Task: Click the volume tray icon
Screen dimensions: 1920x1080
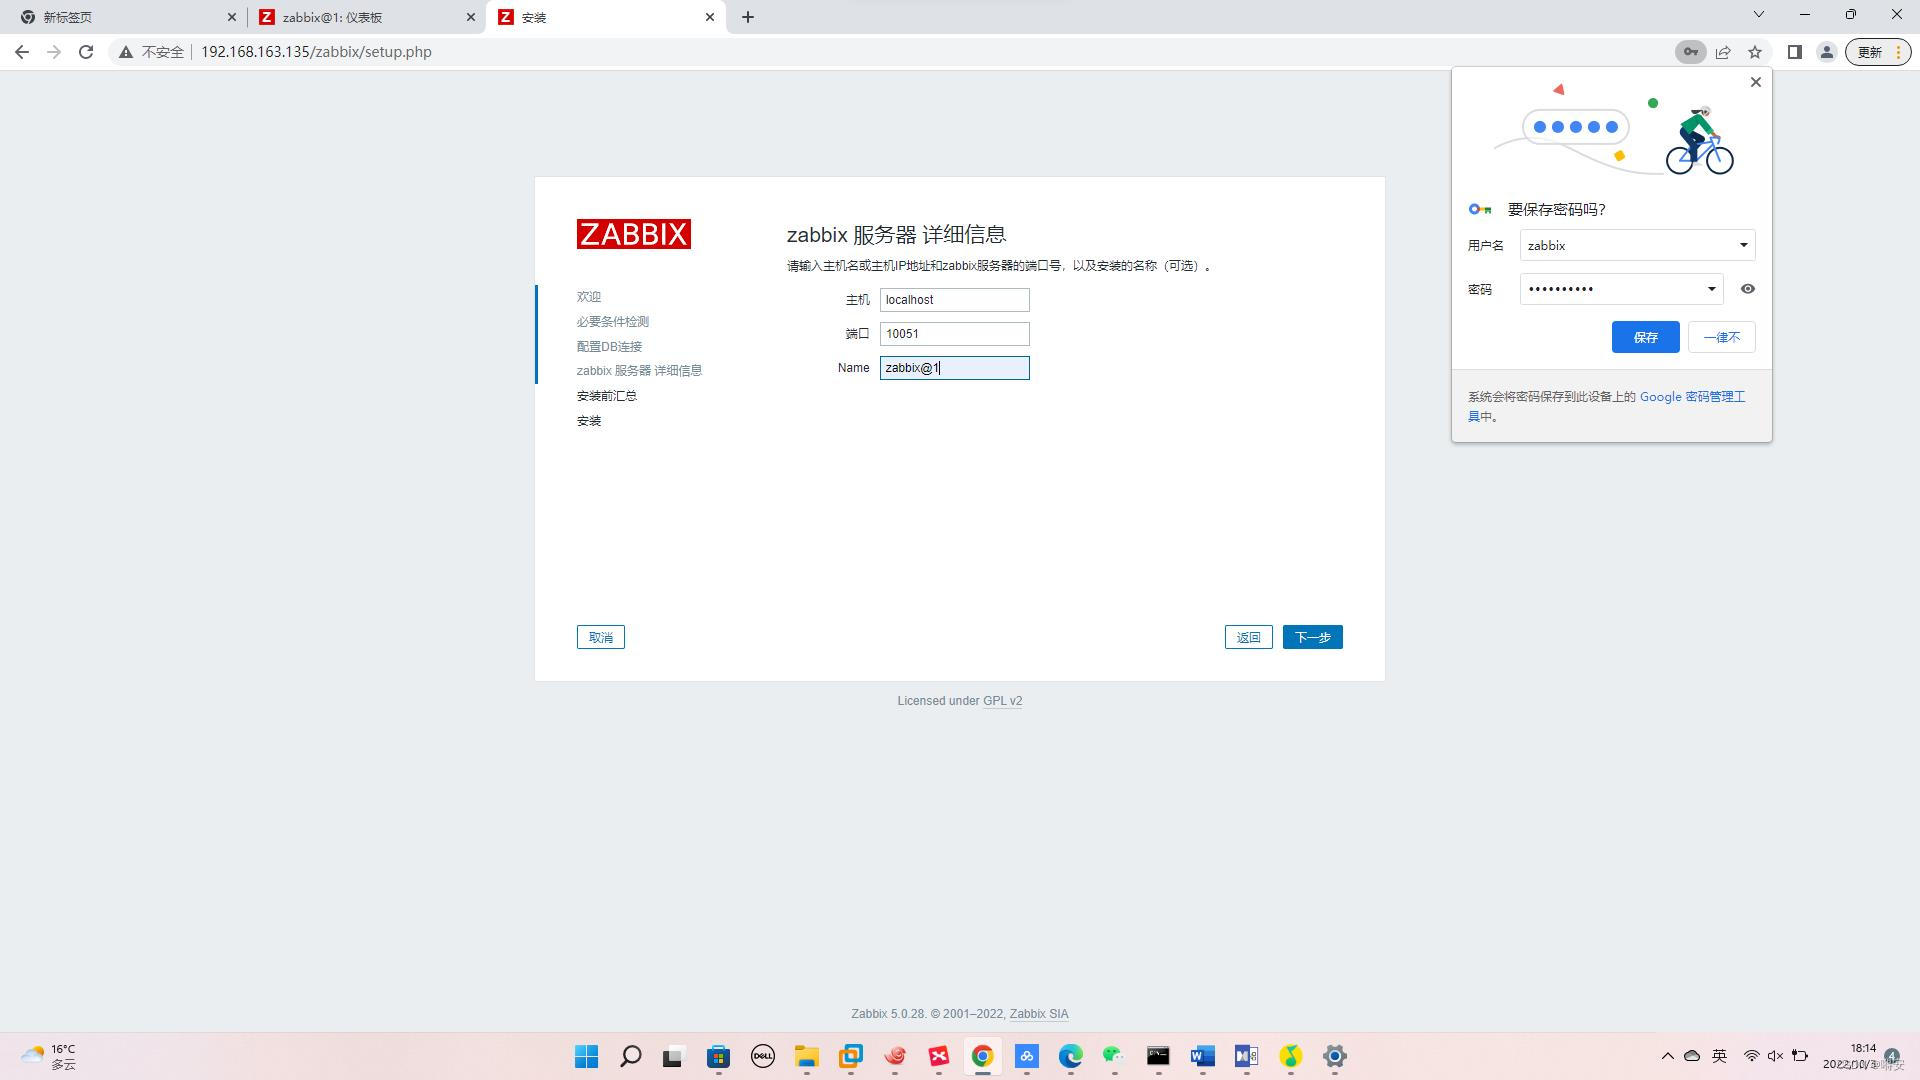Action: tap(1775, 1056)
